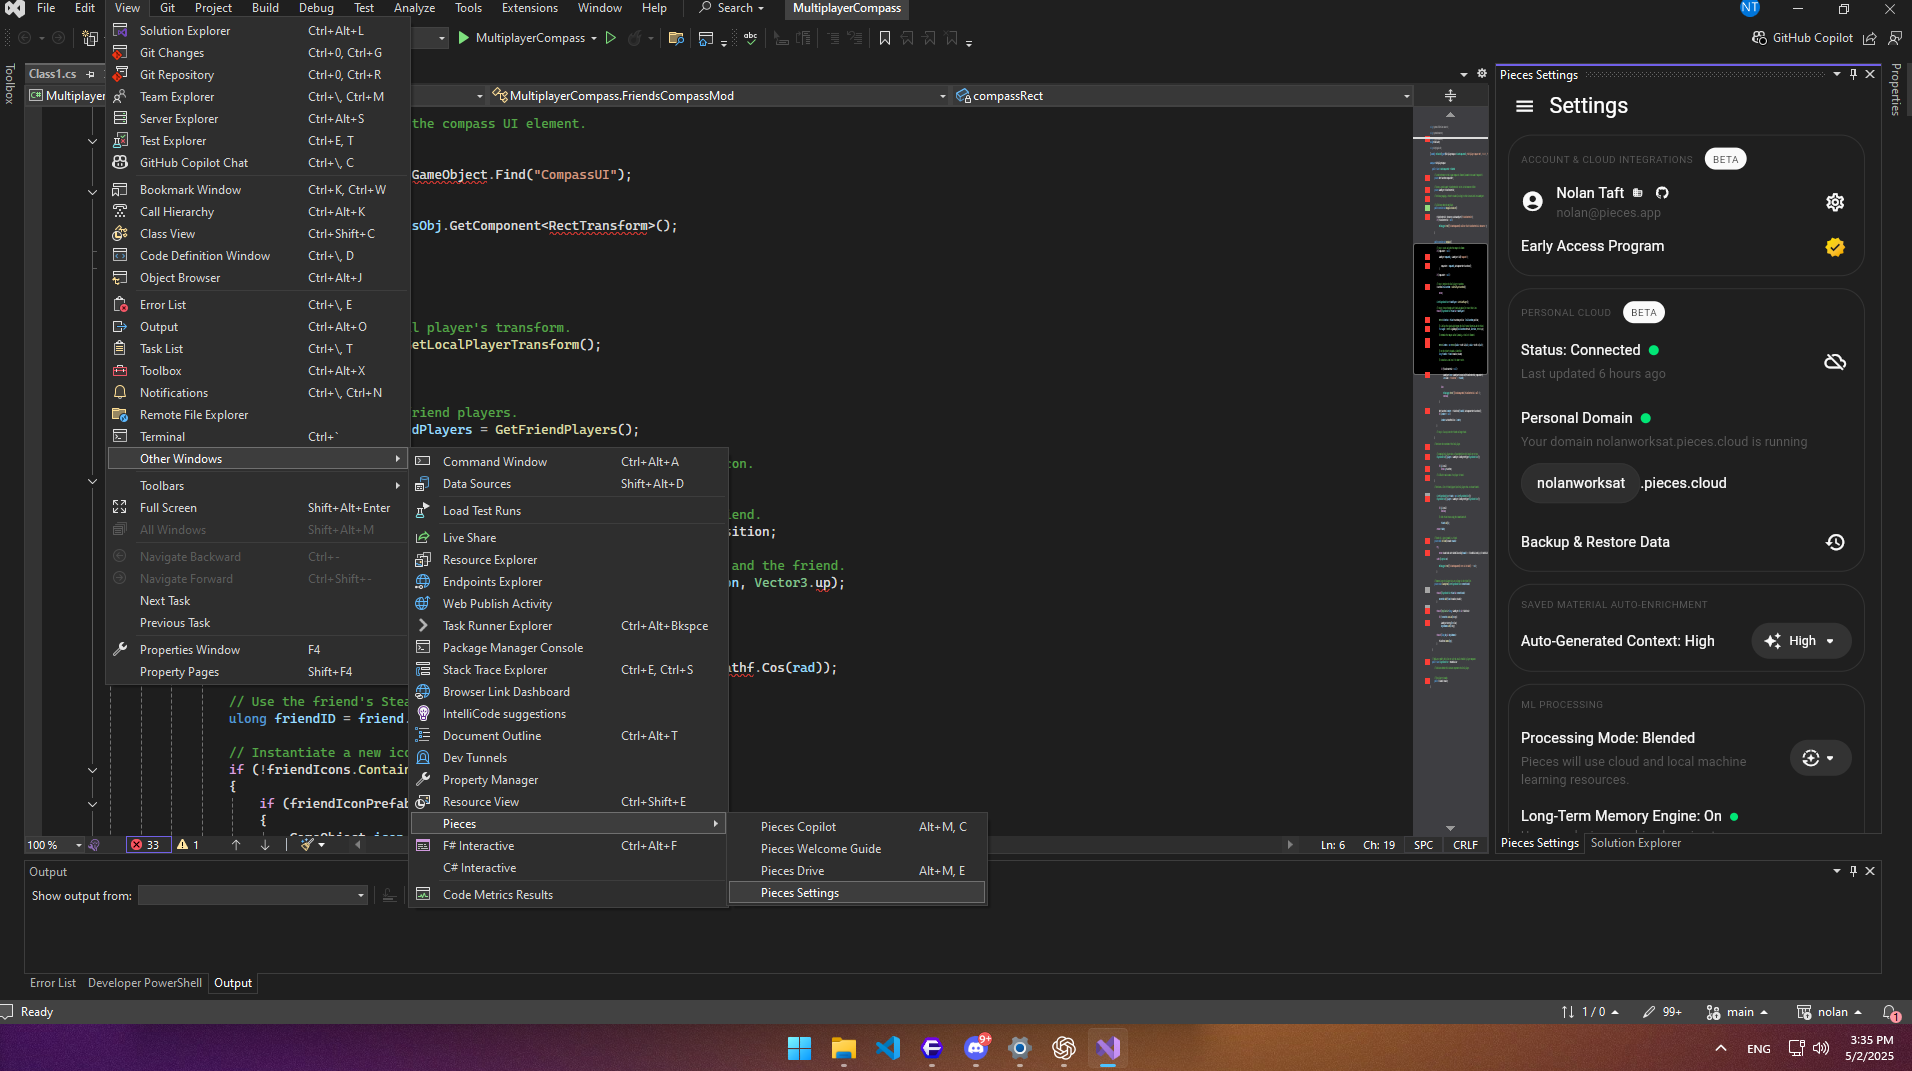The image size is (1912, 1071).
Task: Open account settings gear for Nolan Taft
Action: click(x=1834, y=202)
